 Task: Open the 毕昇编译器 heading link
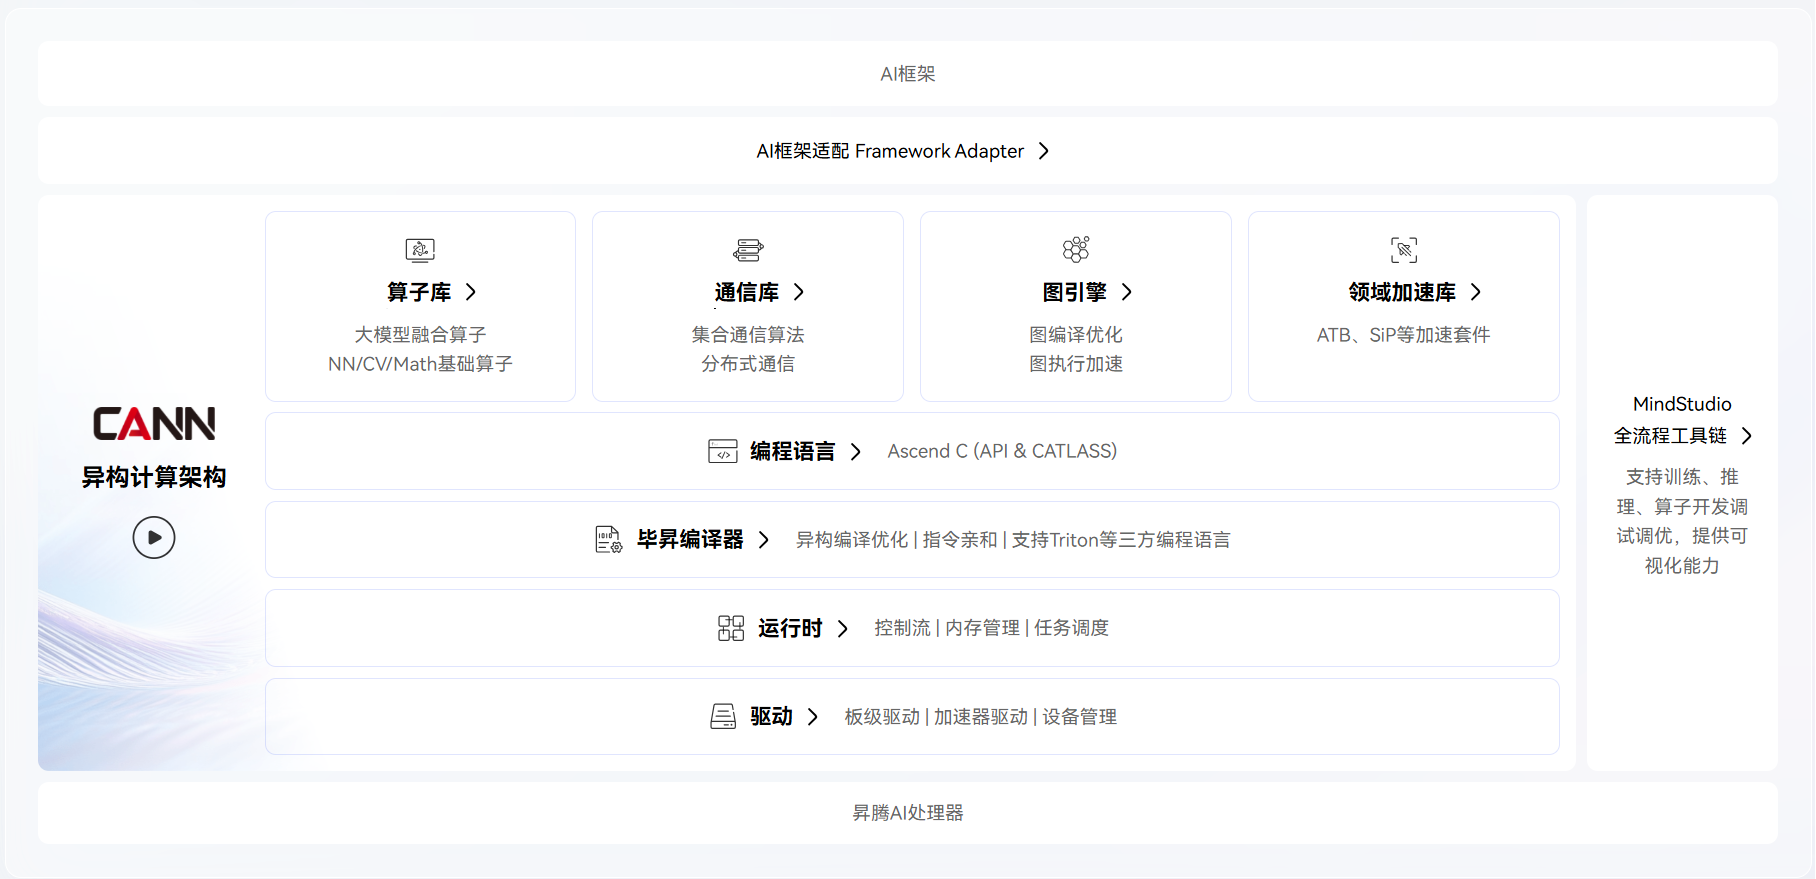click(691, 540)
